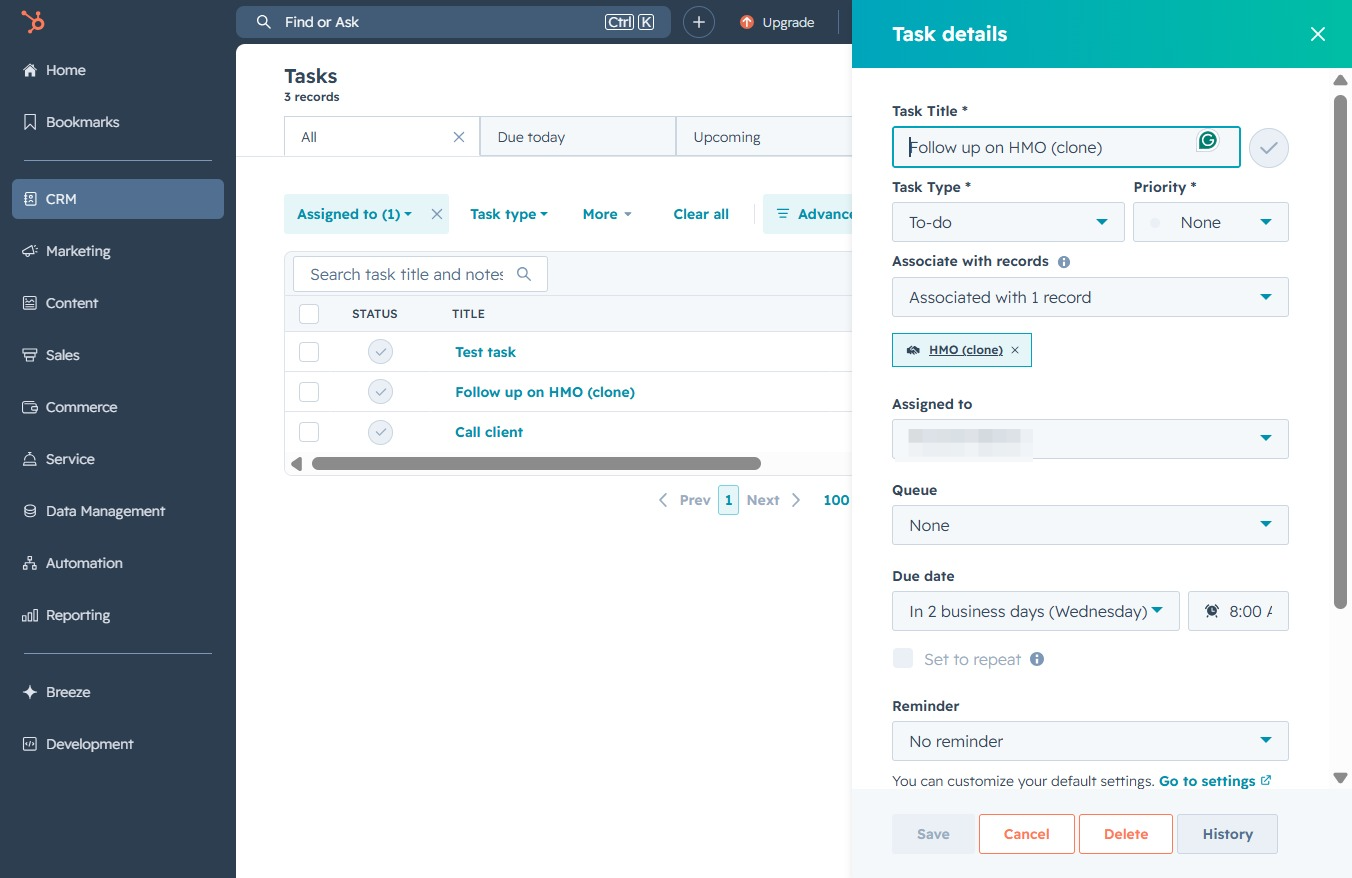
Task: Click the Bookmarks icon in sidebar
Action: 29,122
